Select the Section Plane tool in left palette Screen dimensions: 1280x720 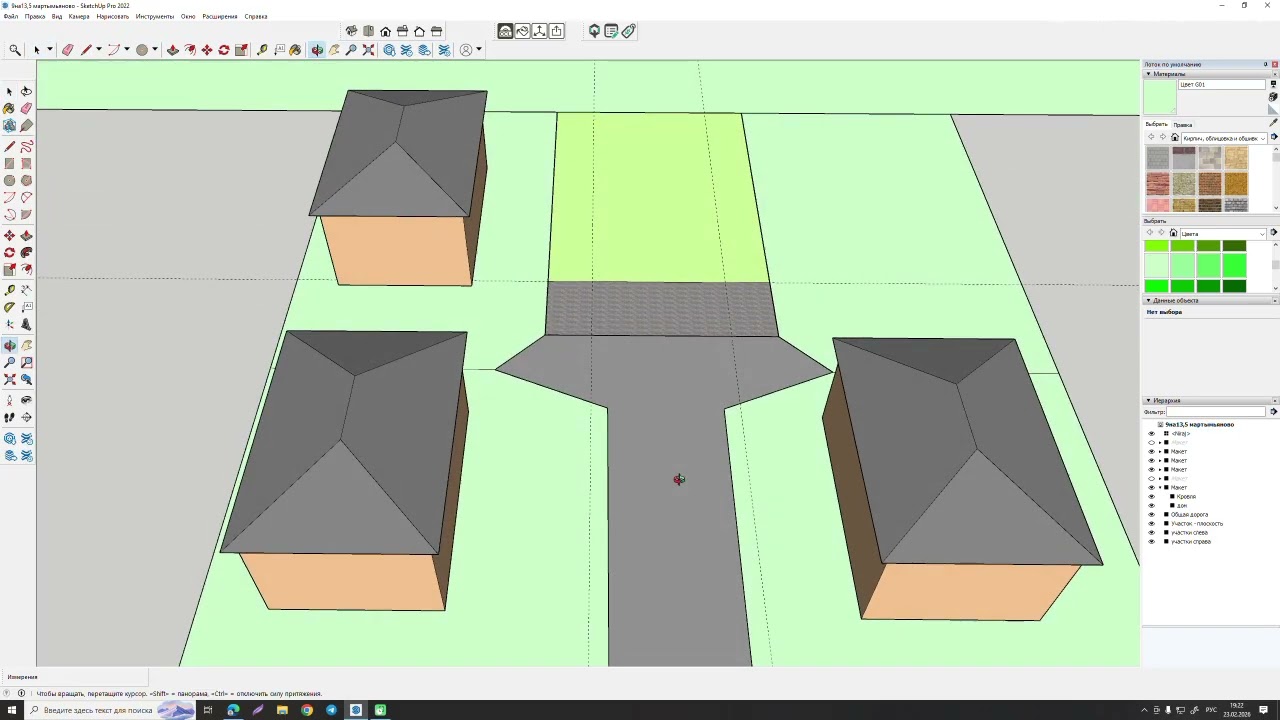point(26,417)
